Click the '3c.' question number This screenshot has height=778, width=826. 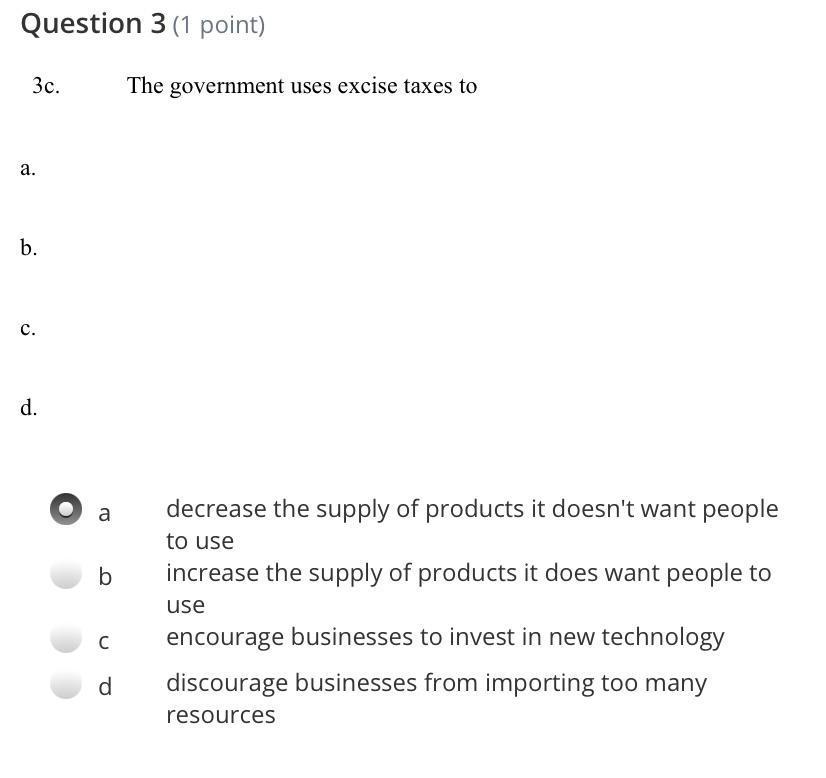pyautogui.click(x=46, y=86)
